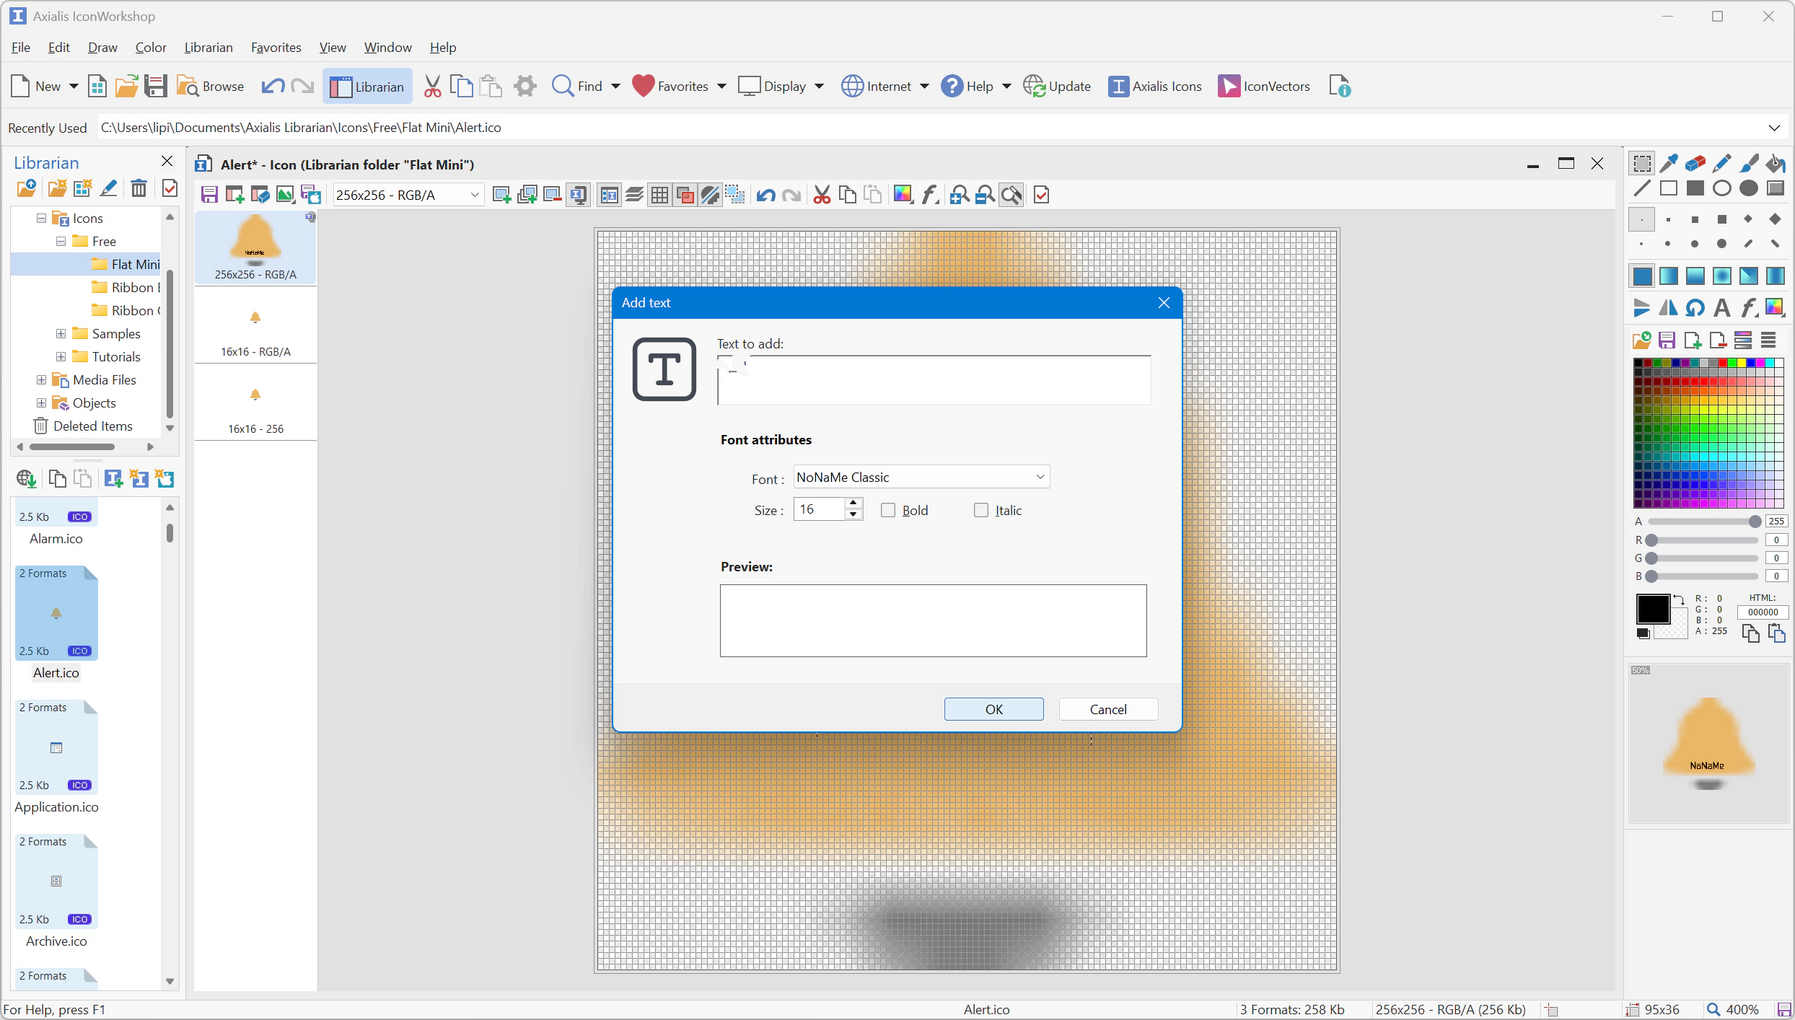1795x1020 pixels.
Task: Close the Add text dialog
Action: point(1164,303)
